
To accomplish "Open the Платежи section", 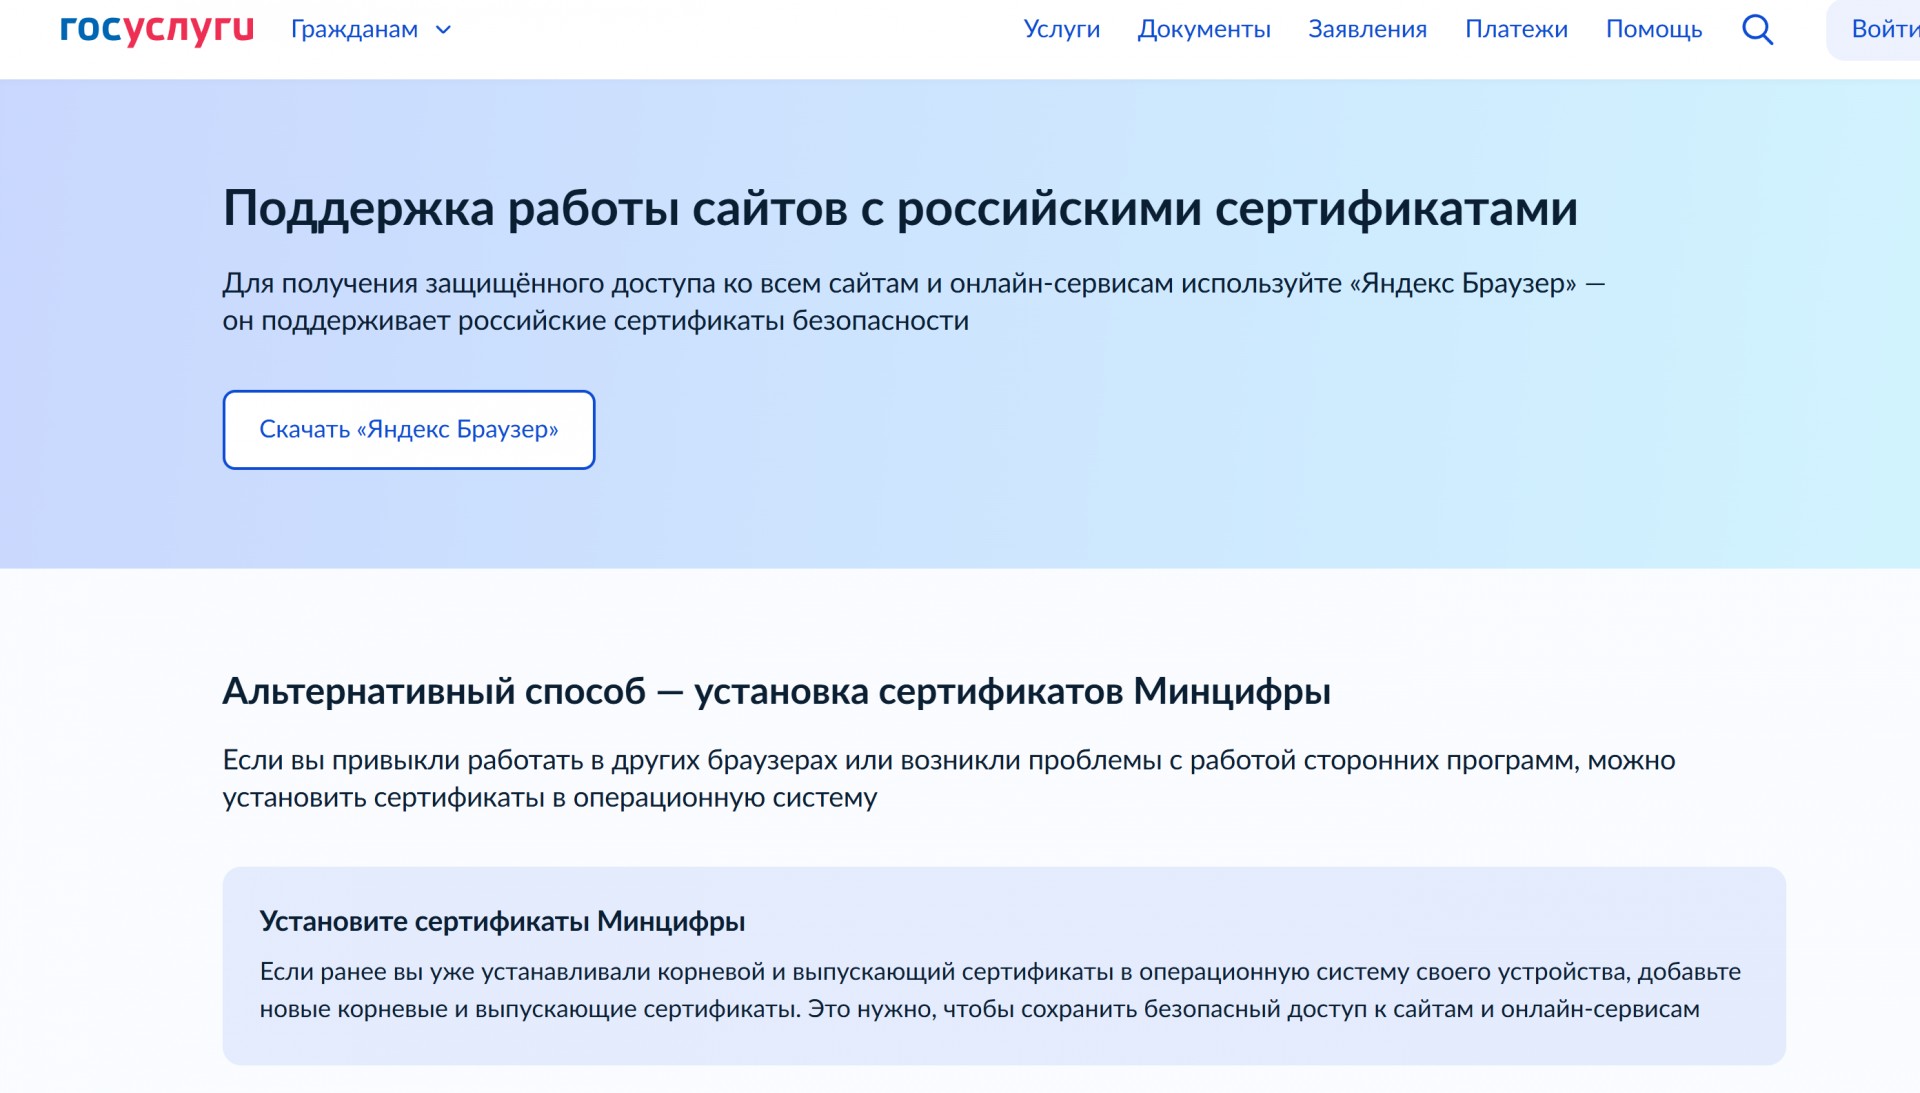I will 1516,29.
